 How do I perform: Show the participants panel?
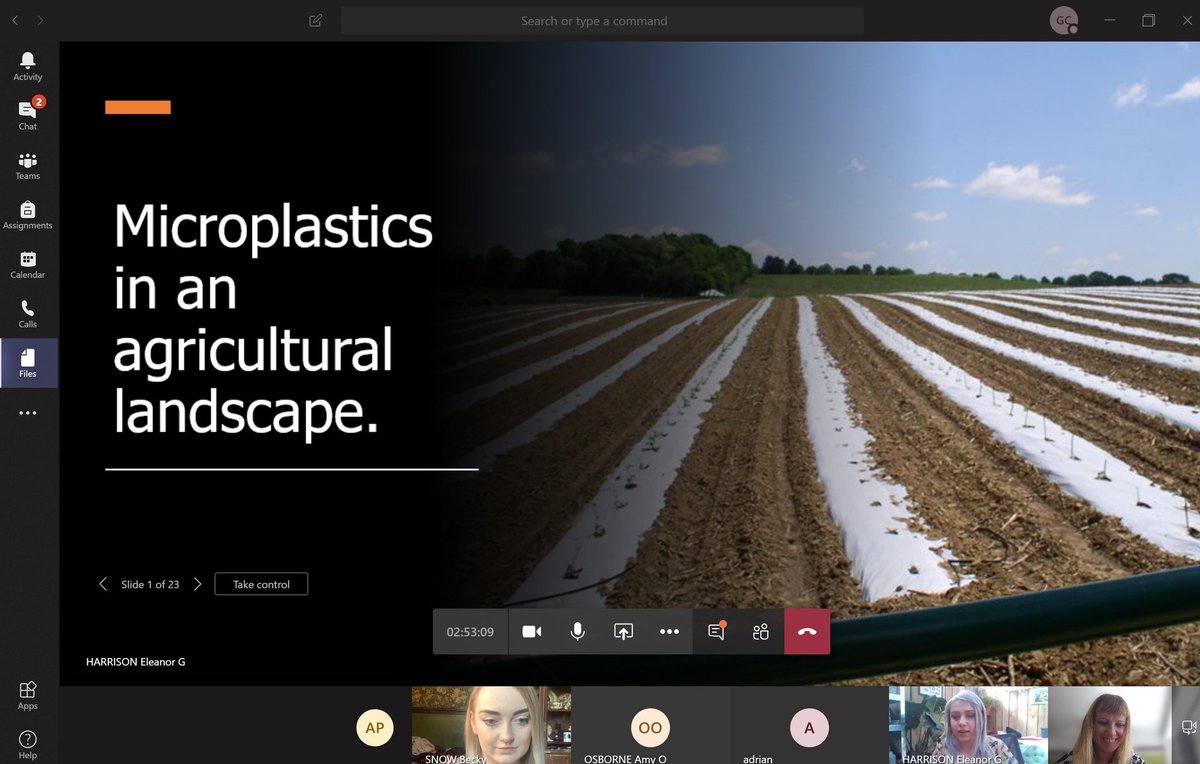(761, 632)
